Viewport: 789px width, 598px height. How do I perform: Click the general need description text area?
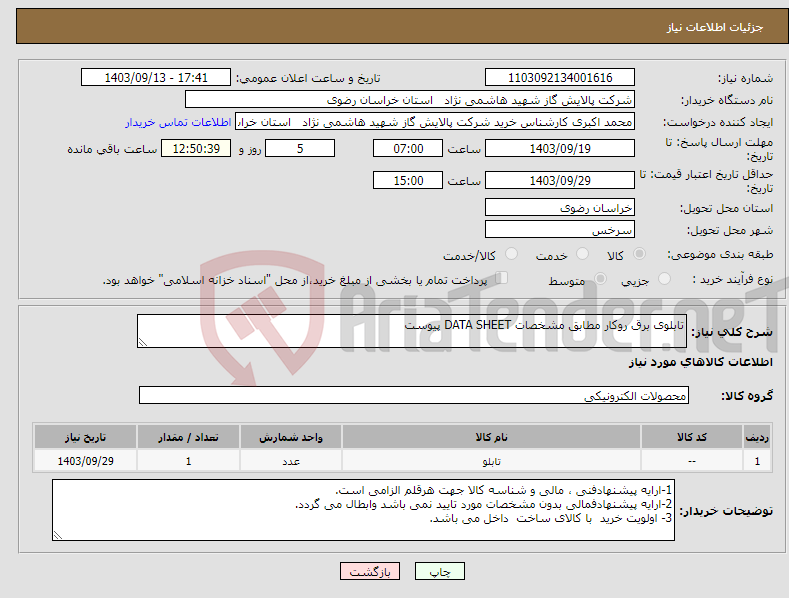pyautogui.click(x=412, y=331)
